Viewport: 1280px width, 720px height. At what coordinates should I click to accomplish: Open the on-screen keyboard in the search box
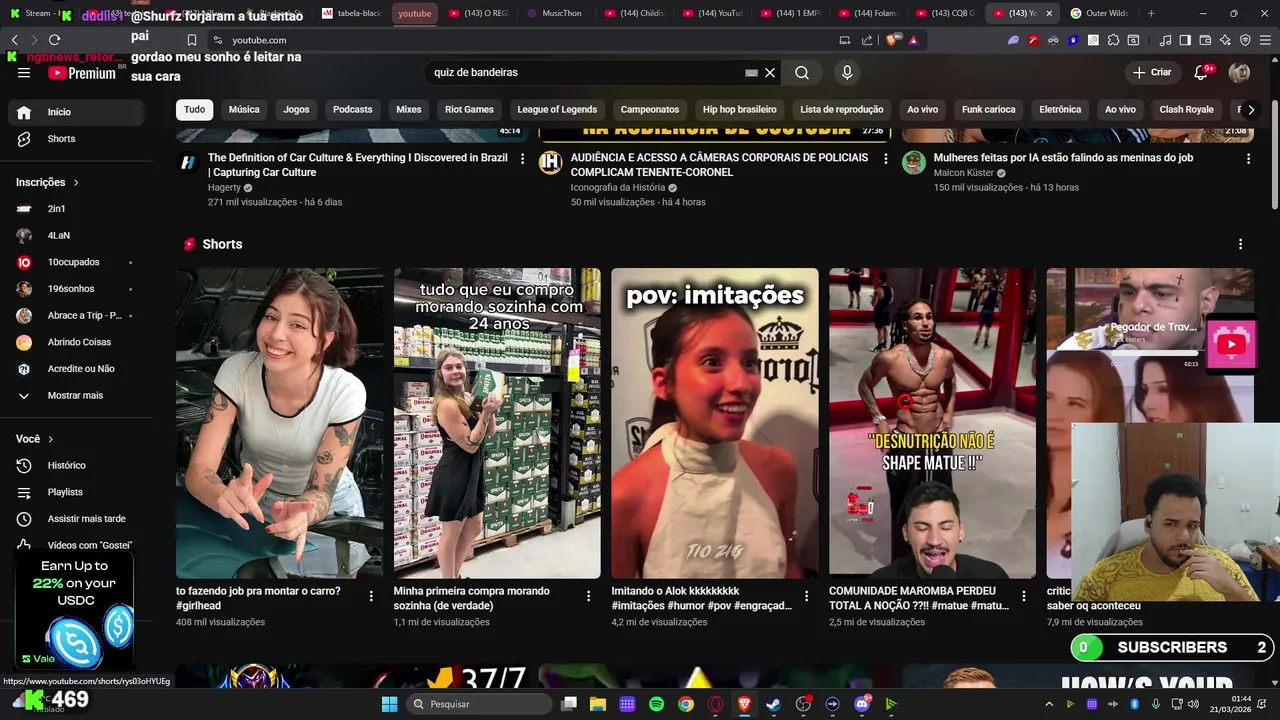point(751,73)
